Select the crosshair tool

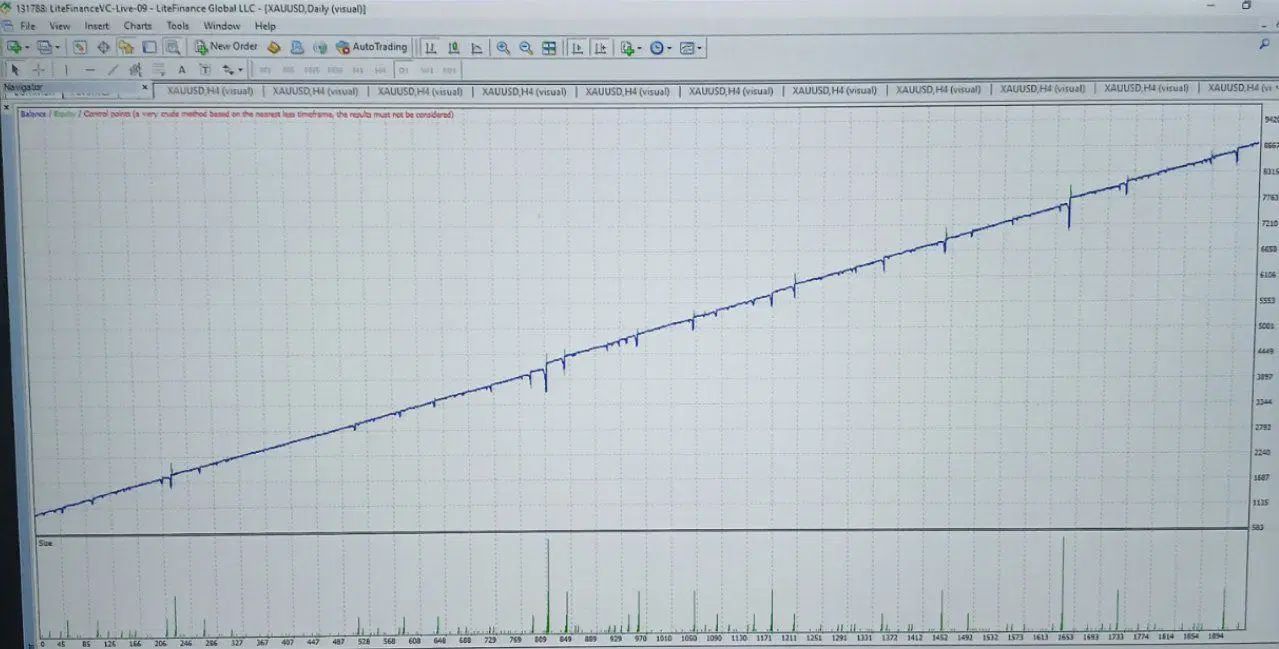pos(39,70)
